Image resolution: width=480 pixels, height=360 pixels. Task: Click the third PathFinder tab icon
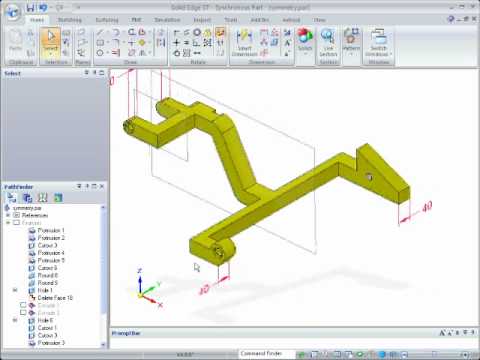43,198
